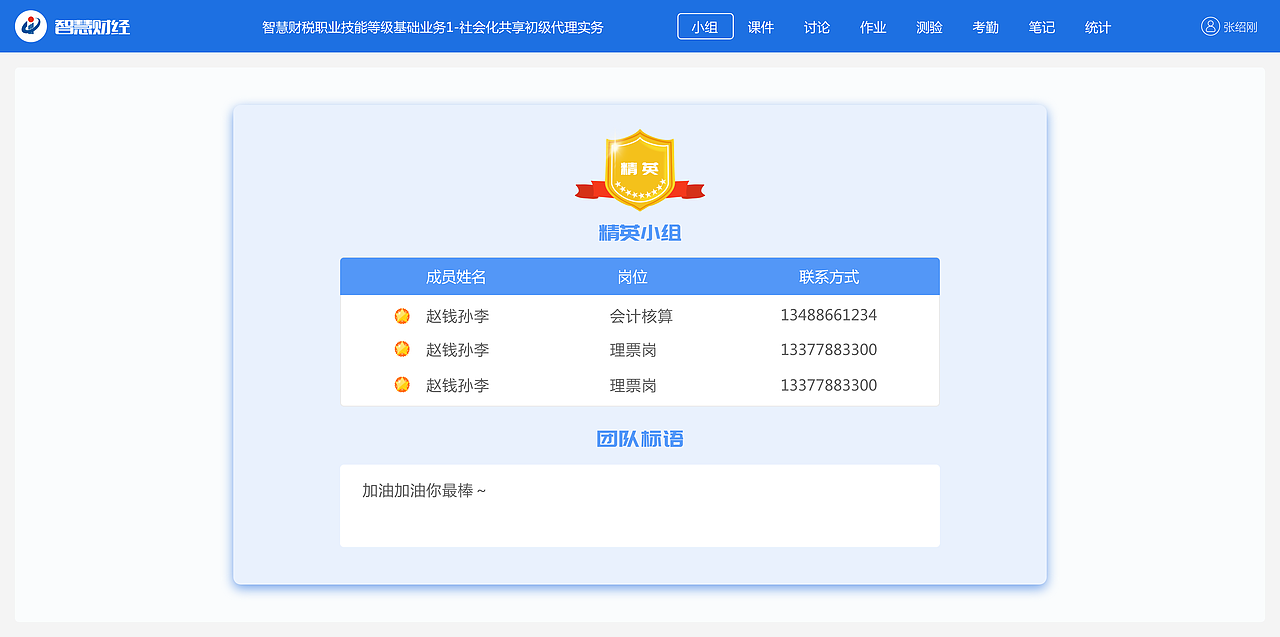Open 笔记 from the navigation bar
Image resolution: width=1280 pixels, height=637 pixels.
[1041, 27]
